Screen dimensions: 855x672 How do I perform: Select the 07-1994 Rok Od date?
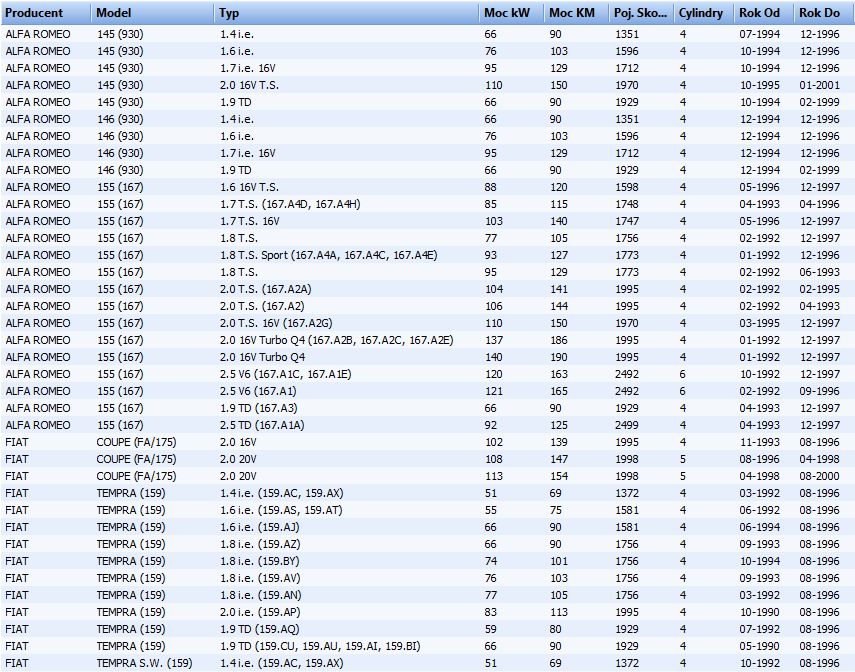[x=760, y=34]
